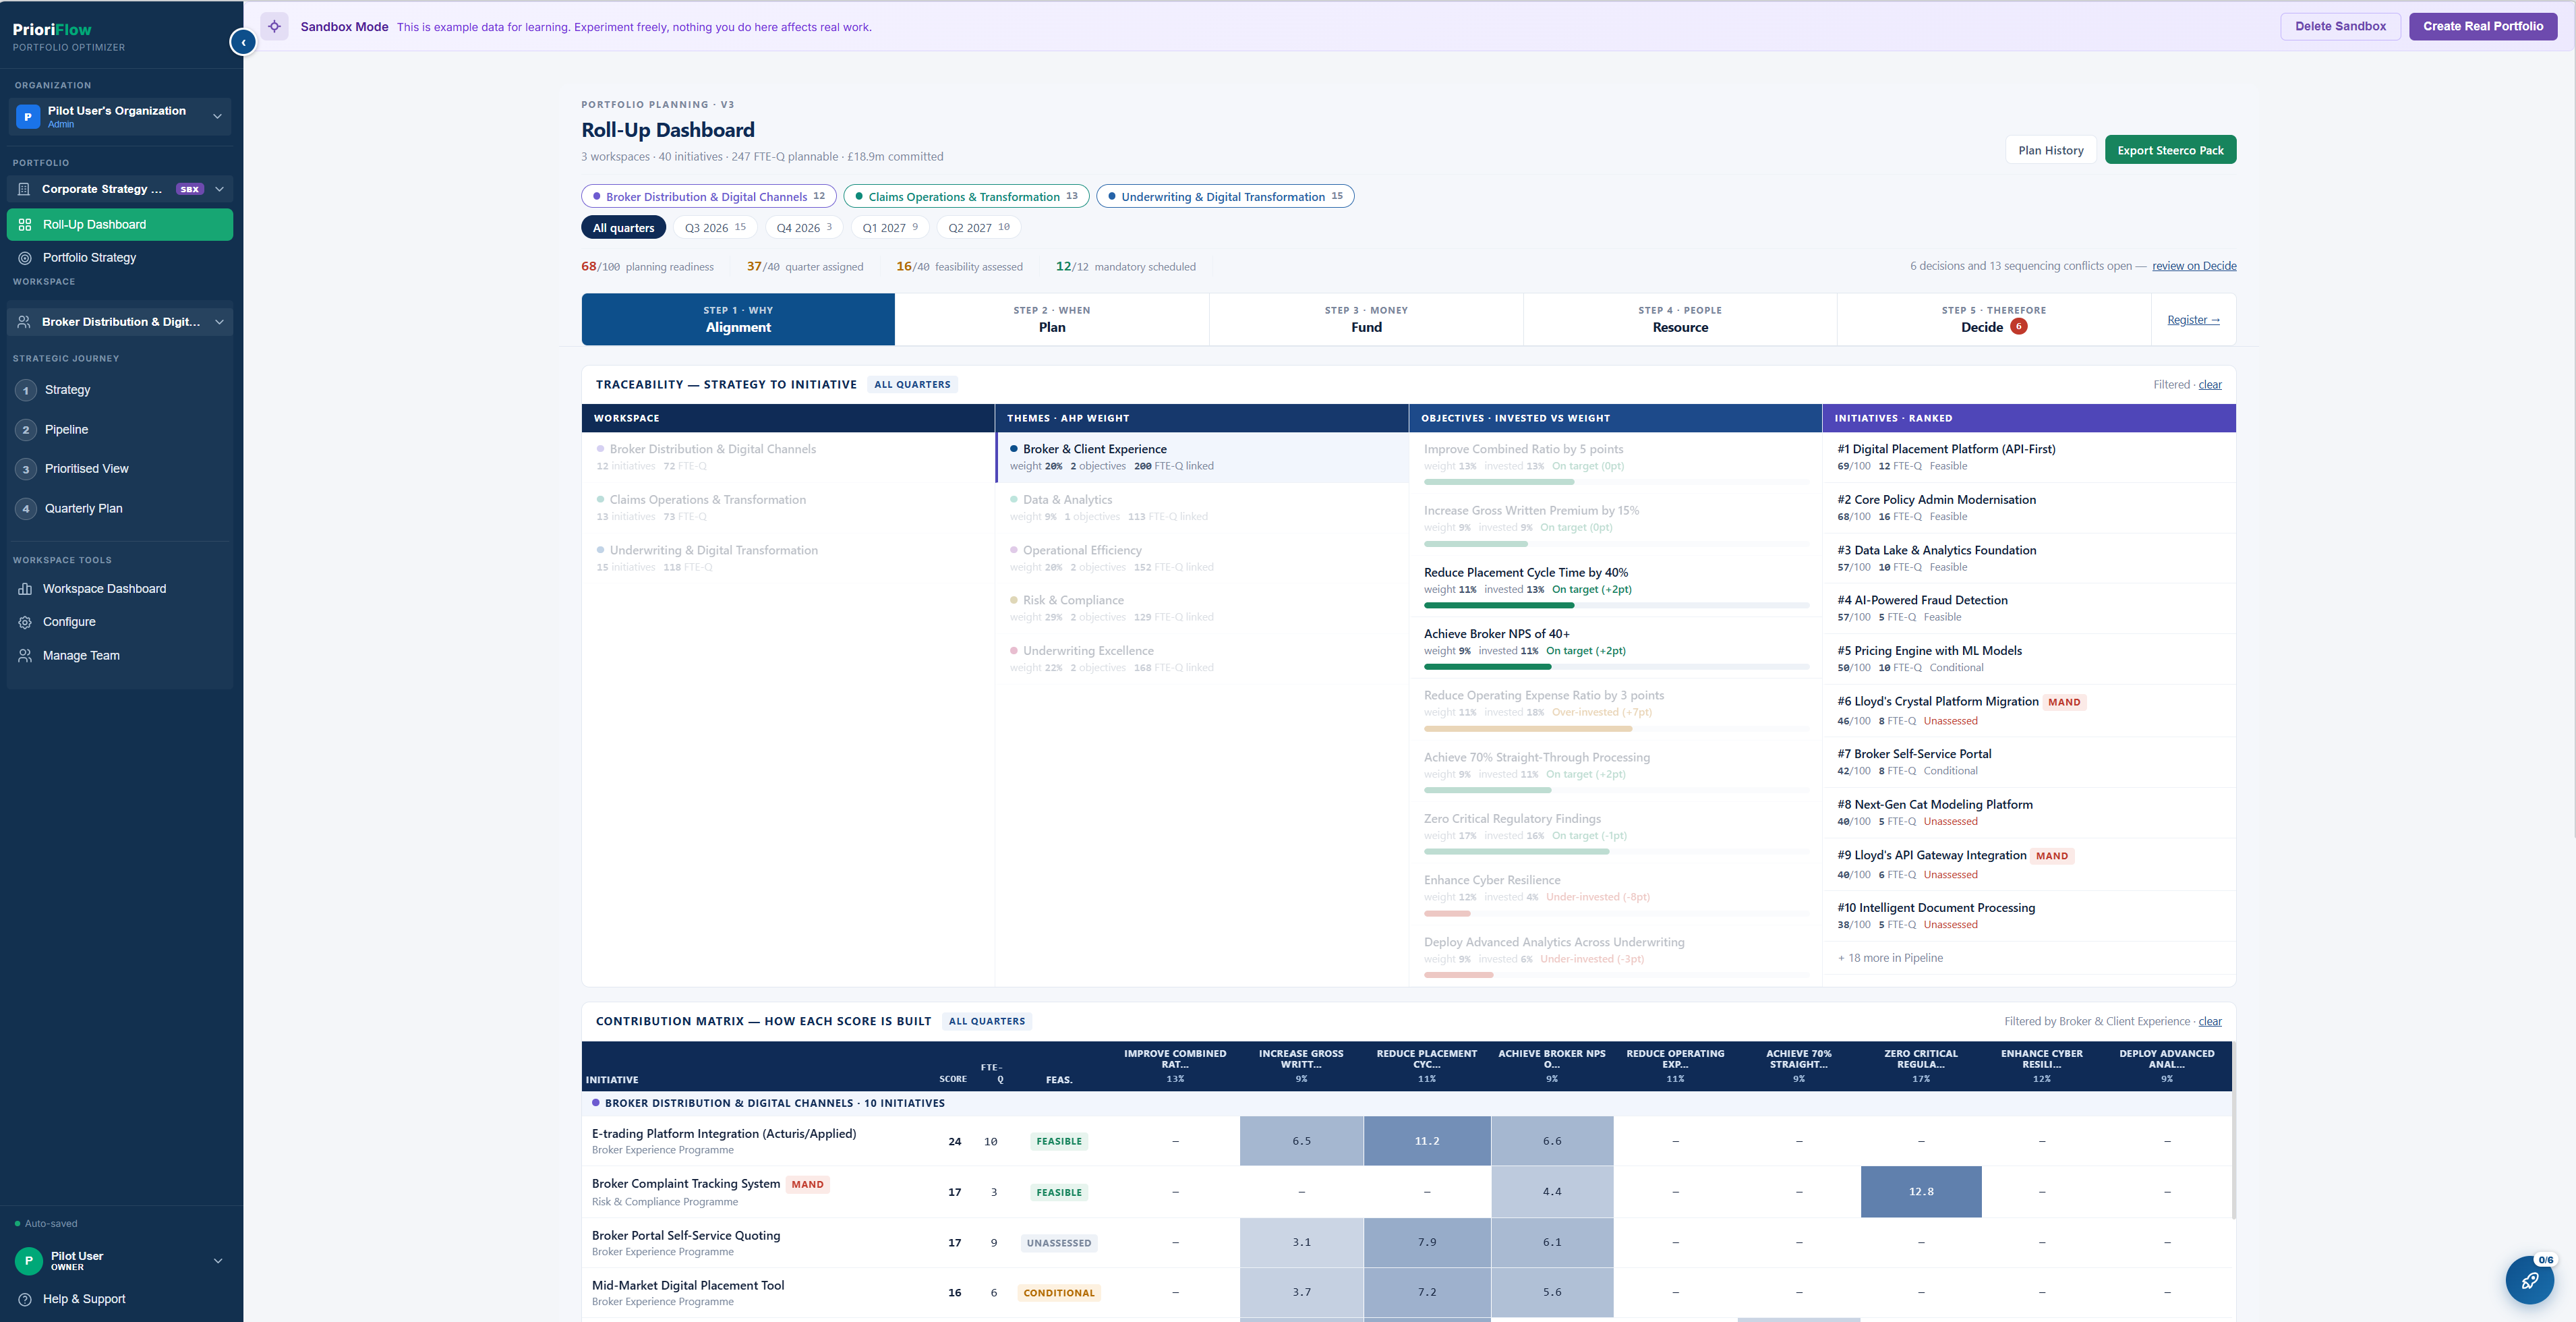Expand the Broker Distribution workspace selector chevron

click(x=219, y=322)
